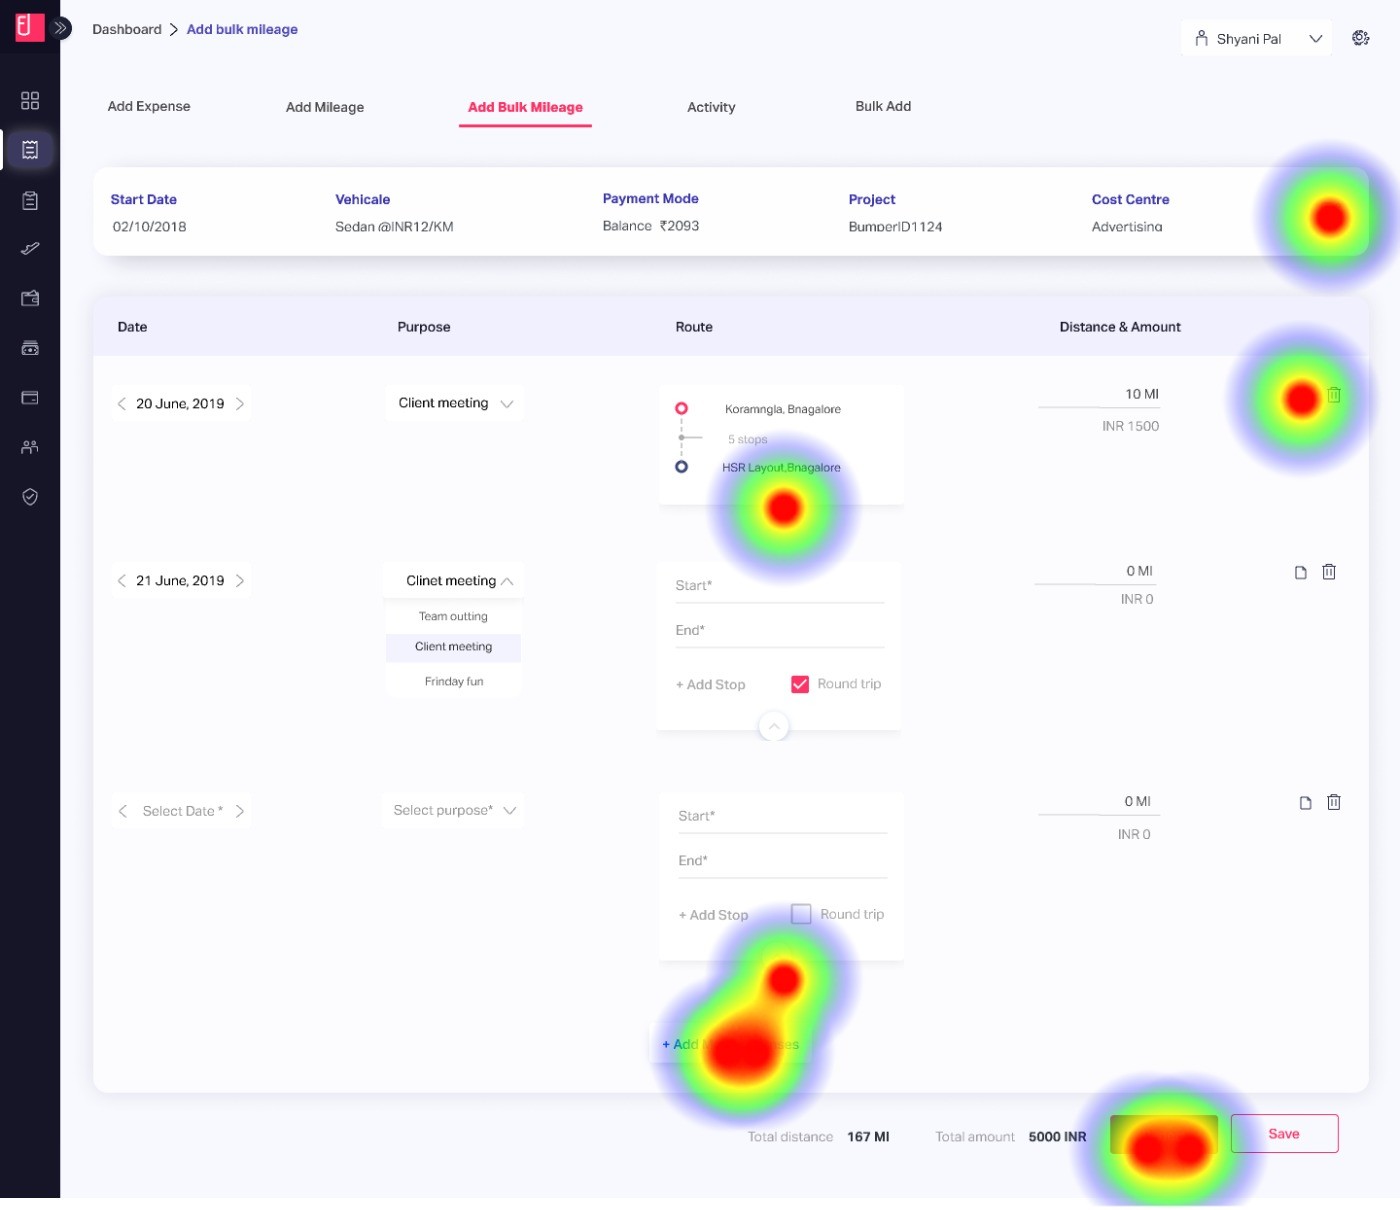
Task: Open settings gear in top right
Action: coord(1361,38)
